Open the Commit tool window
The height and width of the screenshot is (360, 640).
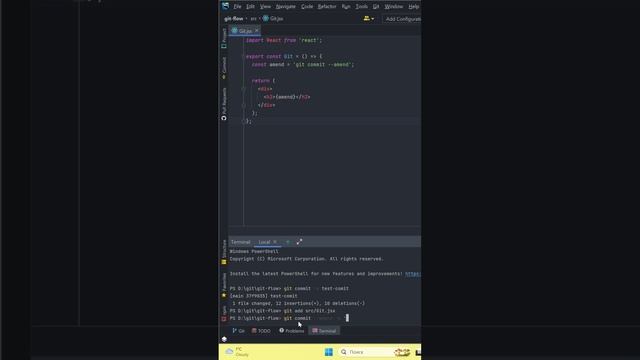click(224, 67)
